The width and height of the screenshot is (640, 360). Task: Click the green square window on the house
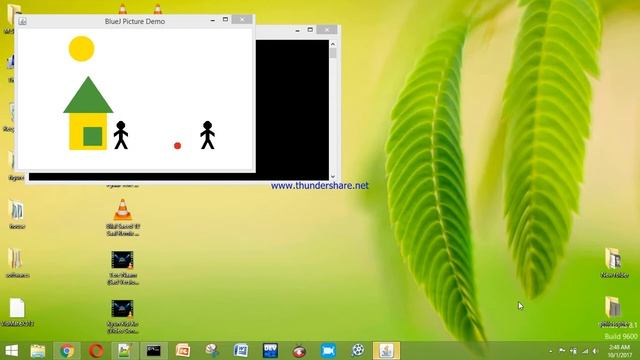click(x=93, y=136)
